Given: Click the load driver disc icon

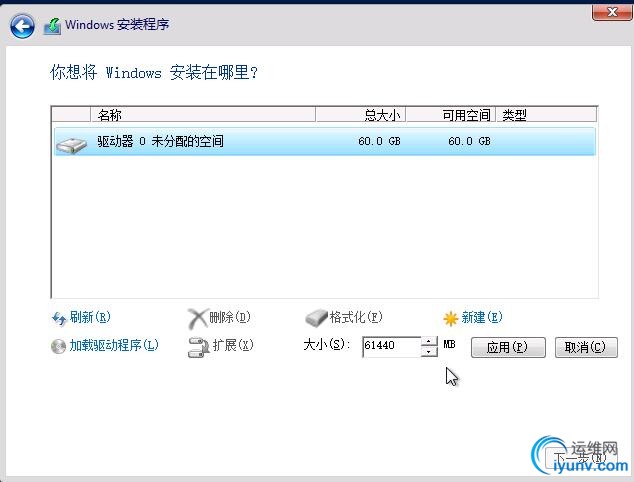Looking at the screenshot, I should click(x=58, y=347).
